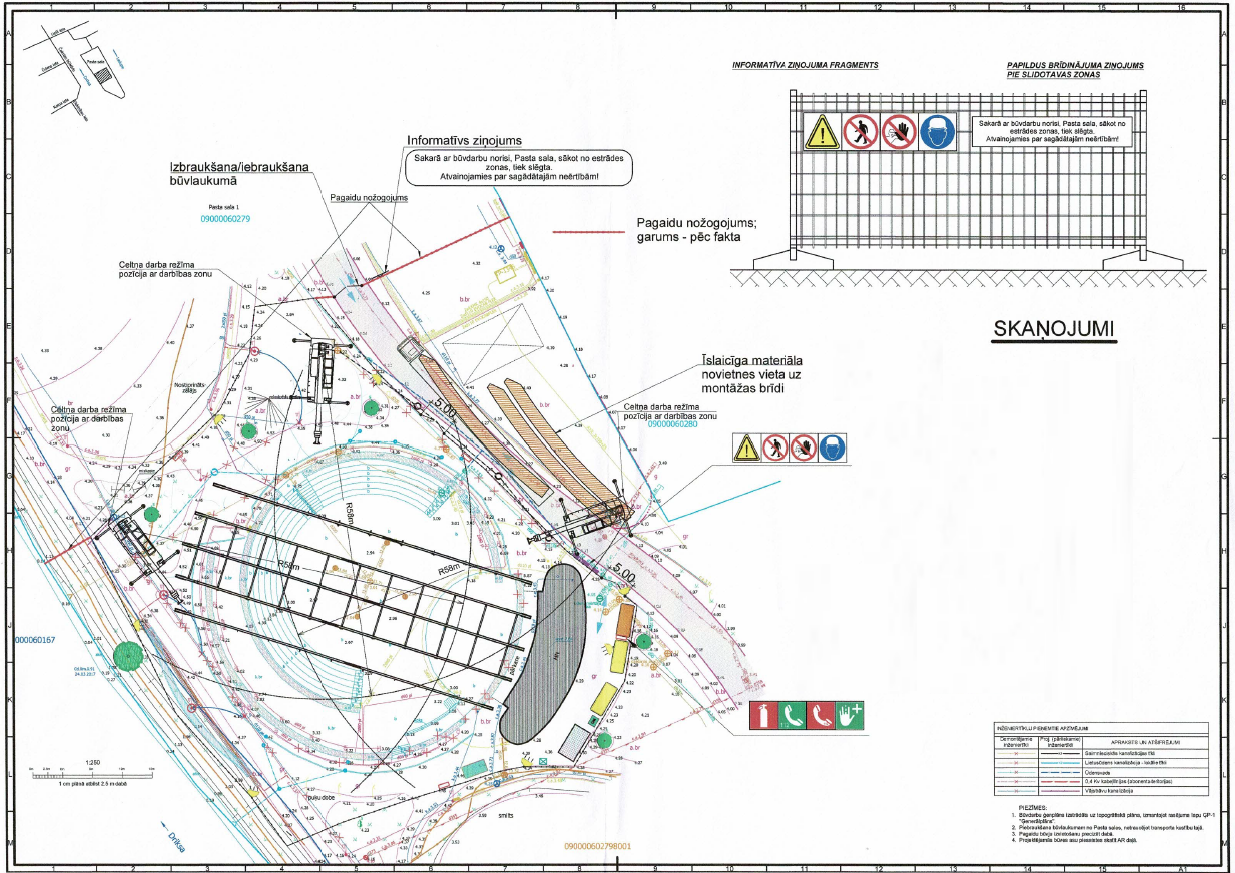The width and height of the screenshot is (1235, 873).
Task: Select the green first aid hand icon
Action: coord(849,715)
